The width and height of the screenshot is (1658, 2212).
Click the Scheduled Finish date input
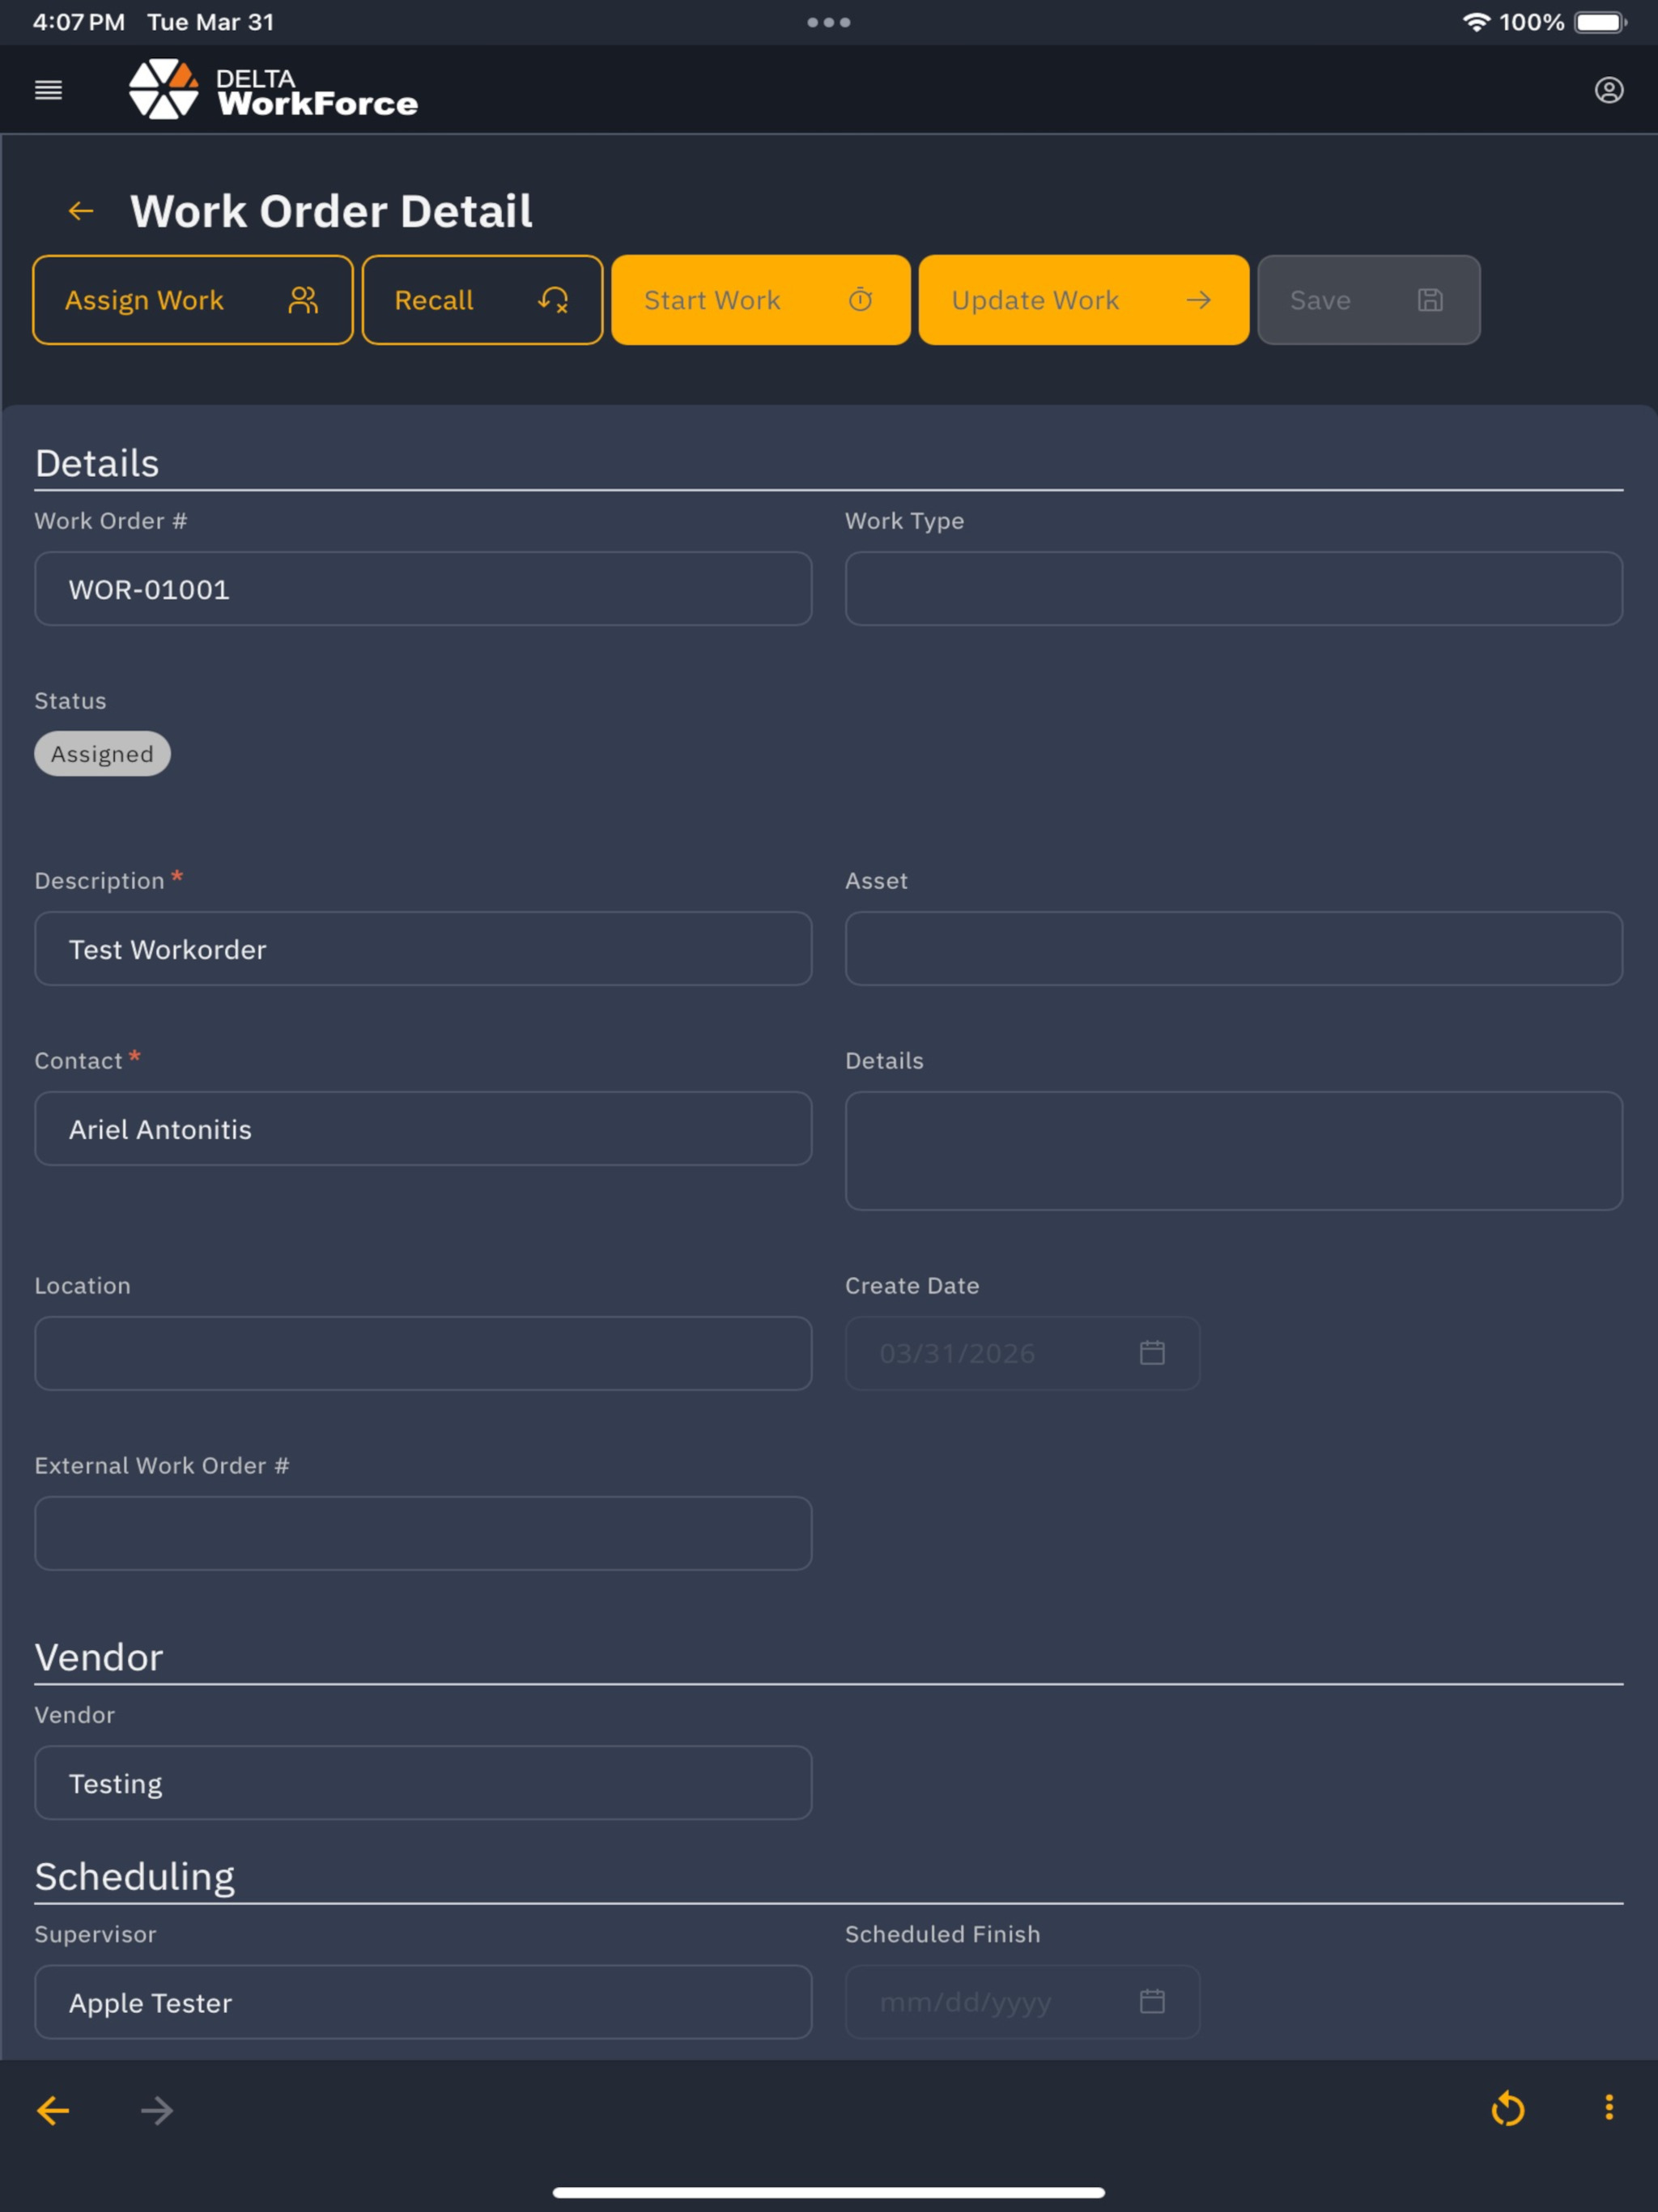tap(1022, 2003)
